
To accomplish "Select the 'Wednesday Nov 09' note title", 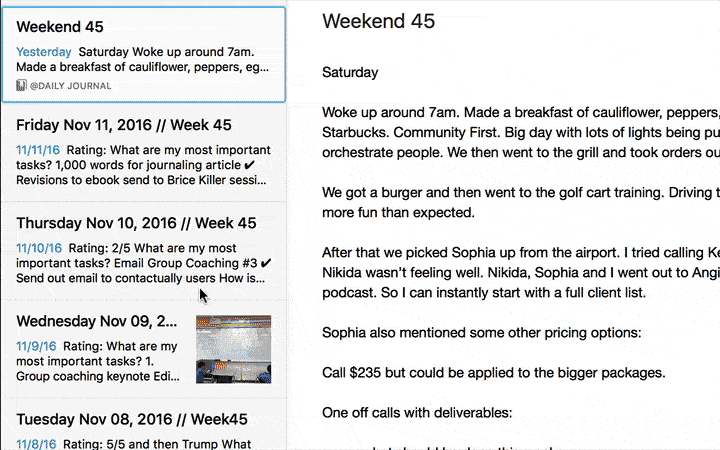I will pos(96,321).
